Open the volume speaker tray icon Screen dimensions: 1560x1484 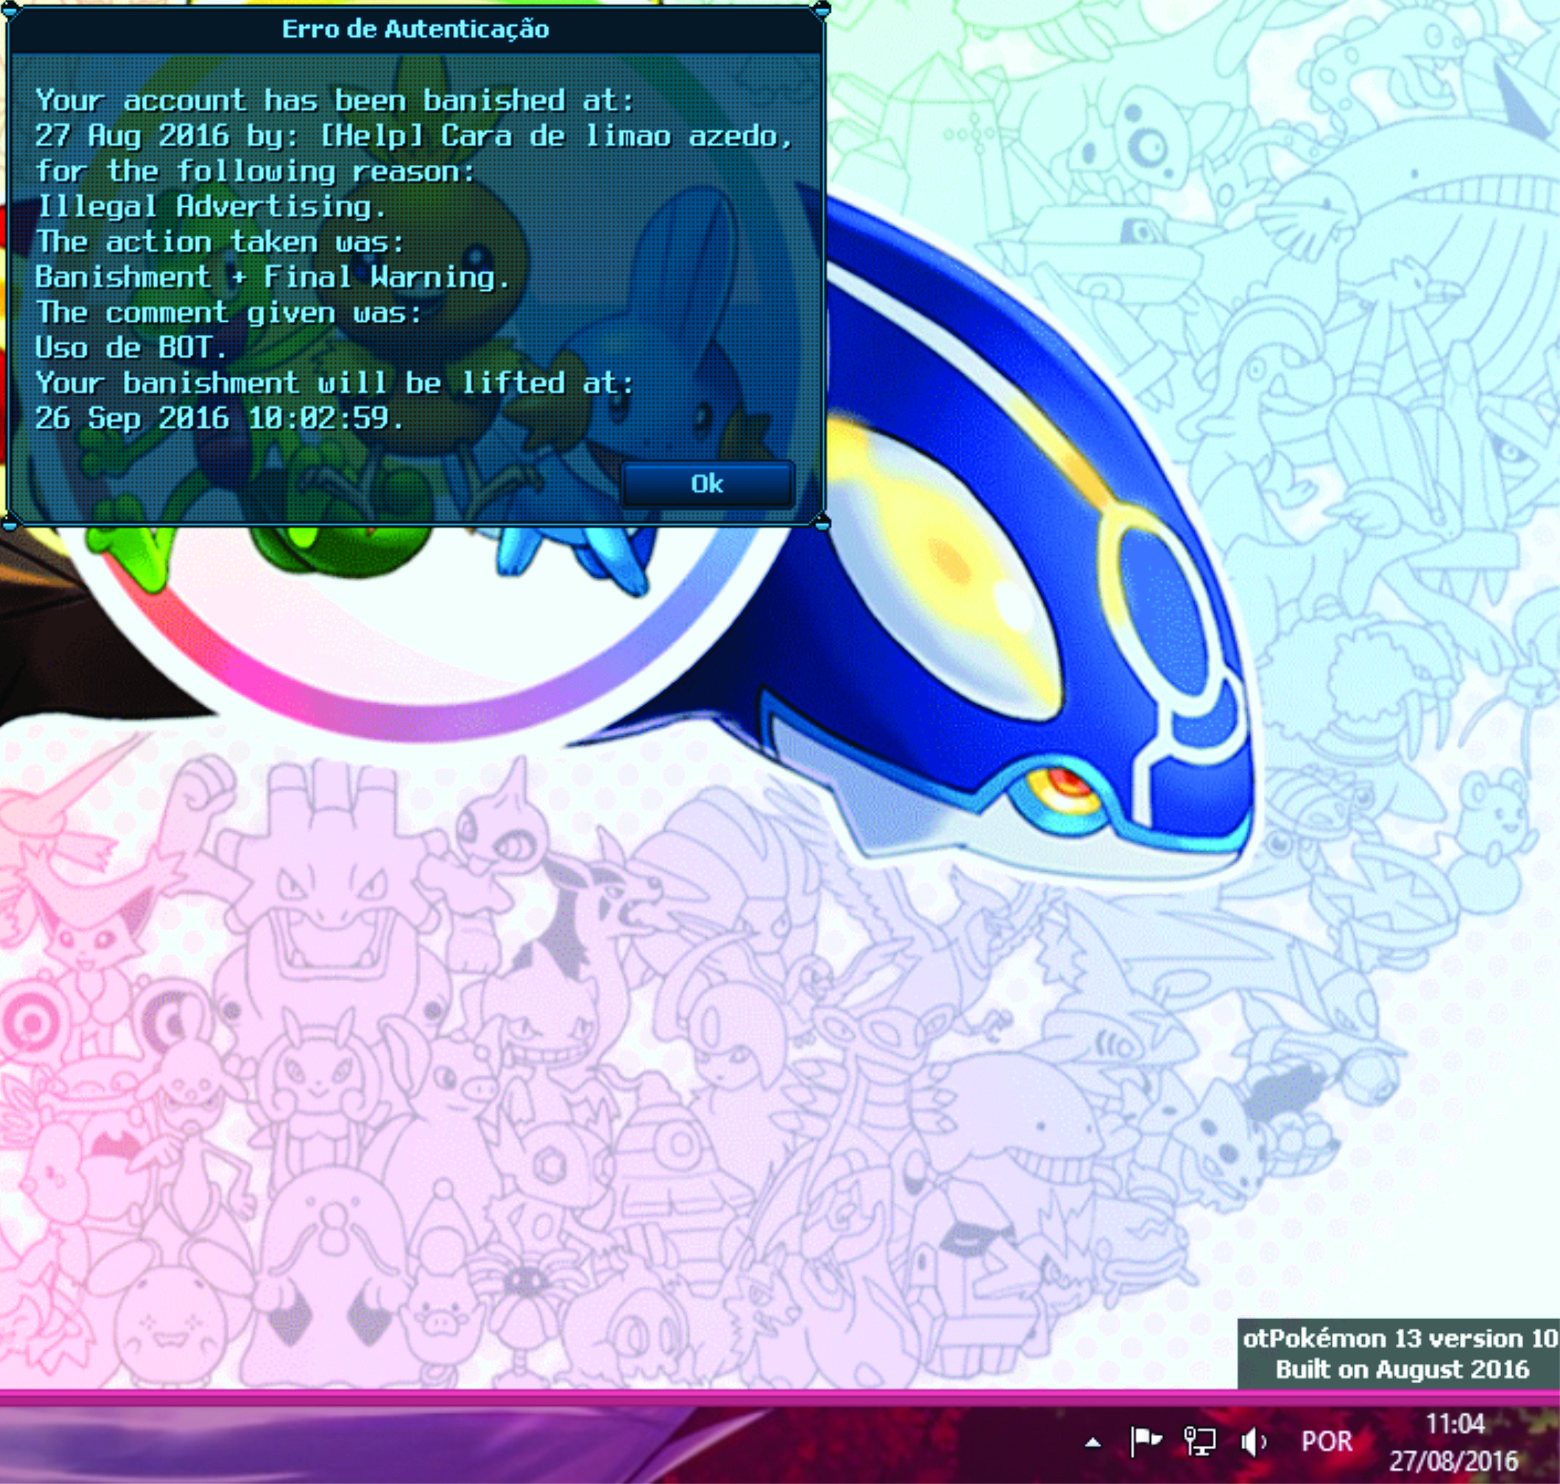[x=1254, y=1441]
